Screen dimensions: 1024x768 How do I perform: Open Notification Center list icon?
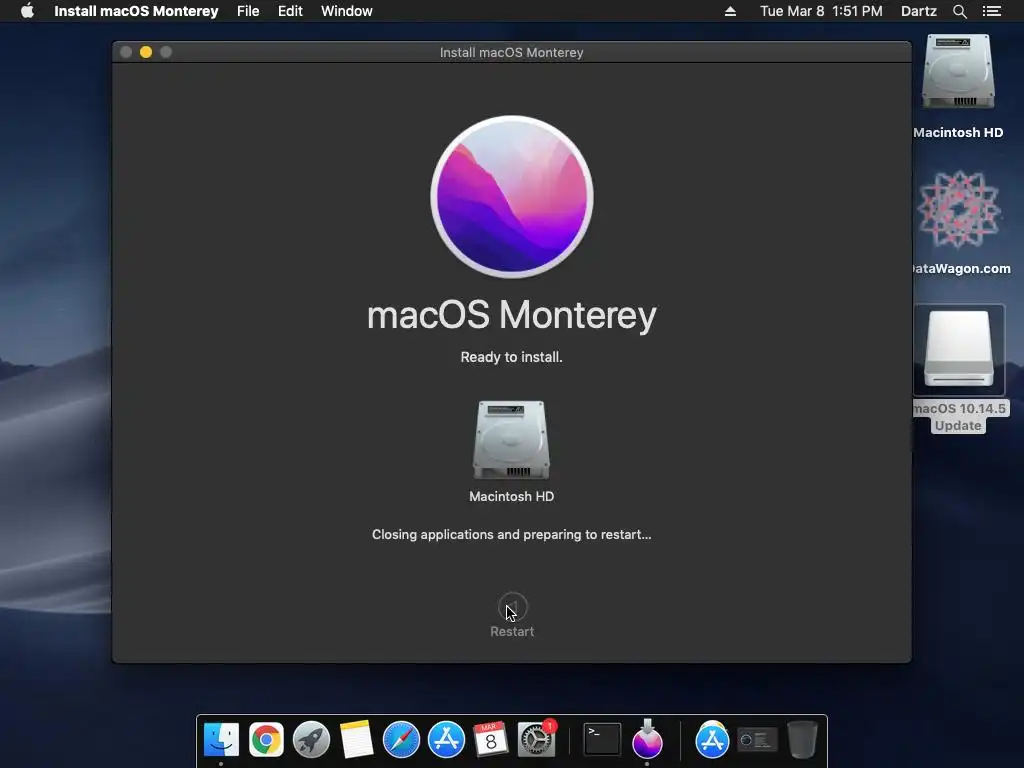[x=991, y=11]
